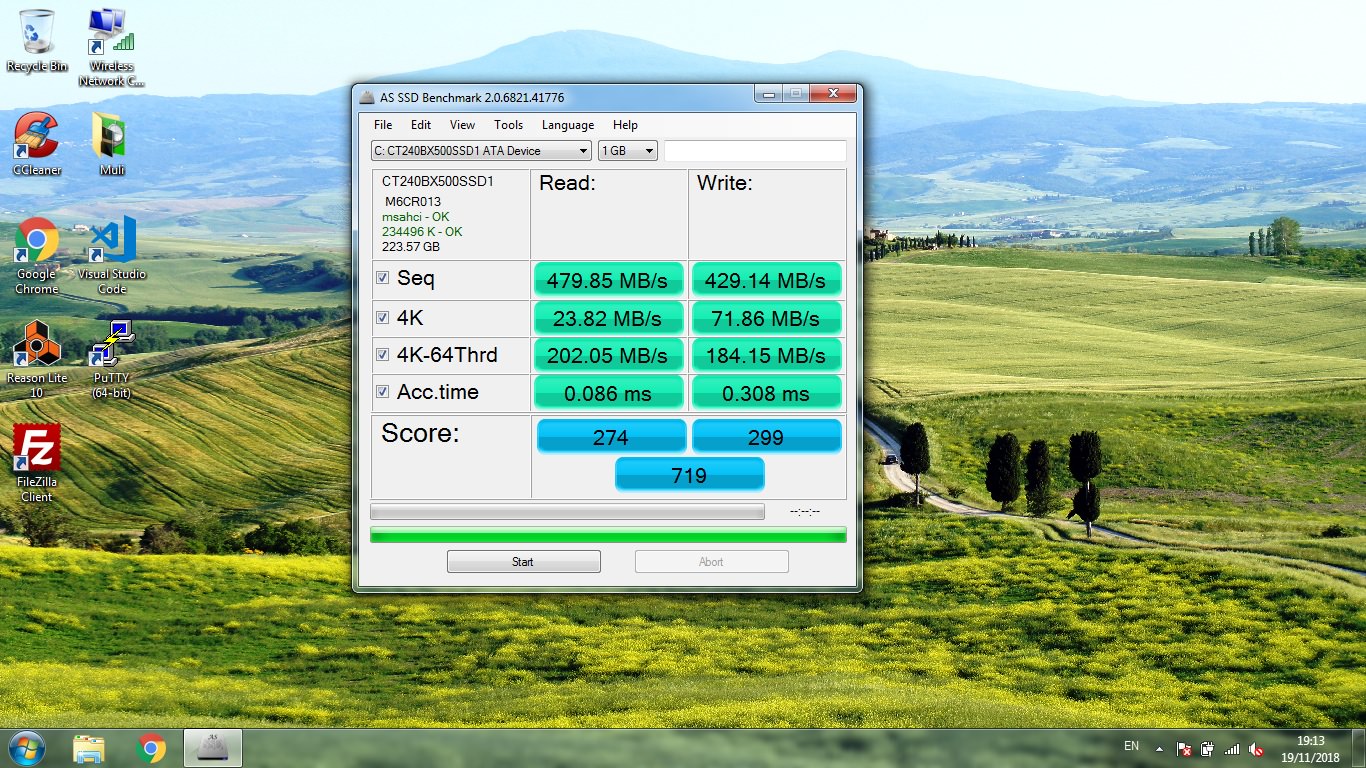Image resolution: width=1366 pixels, height=768 pixels.
Task: Click the 234496 K - OK alignment status
Action: [x=422, y=232]
